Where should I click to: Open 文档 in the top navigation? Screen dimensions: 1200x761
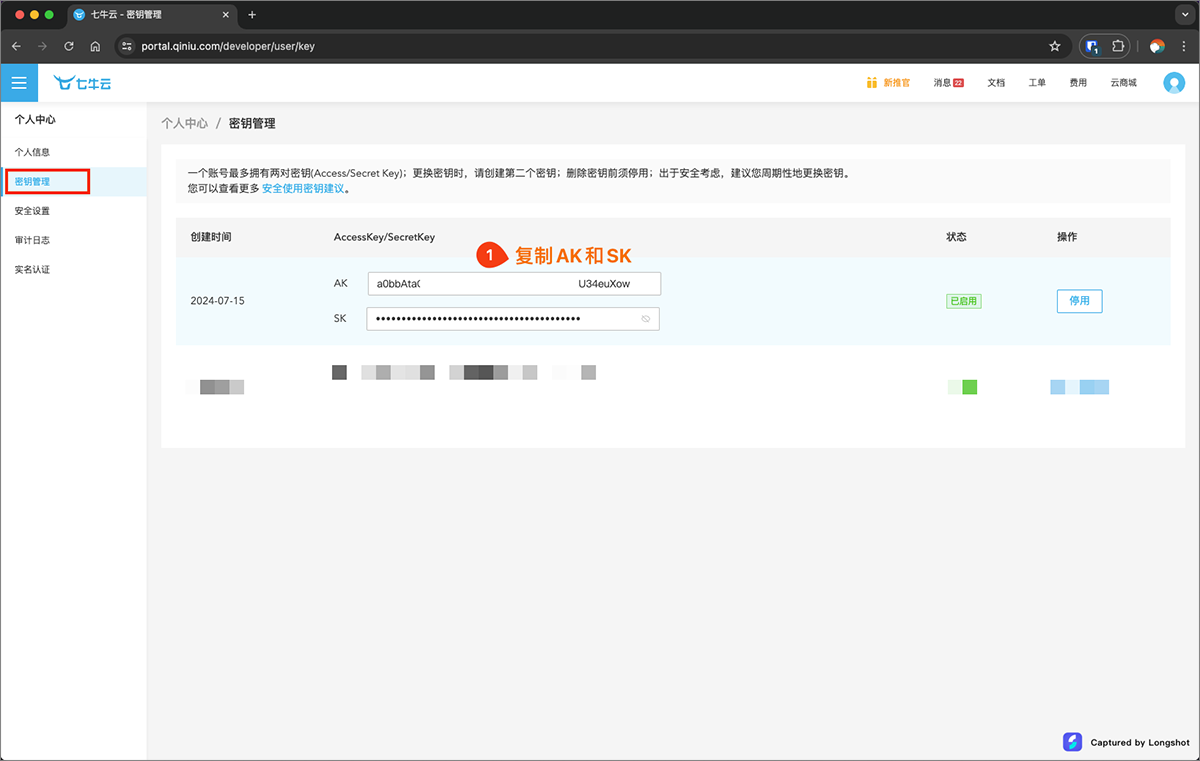click(996, 83)
